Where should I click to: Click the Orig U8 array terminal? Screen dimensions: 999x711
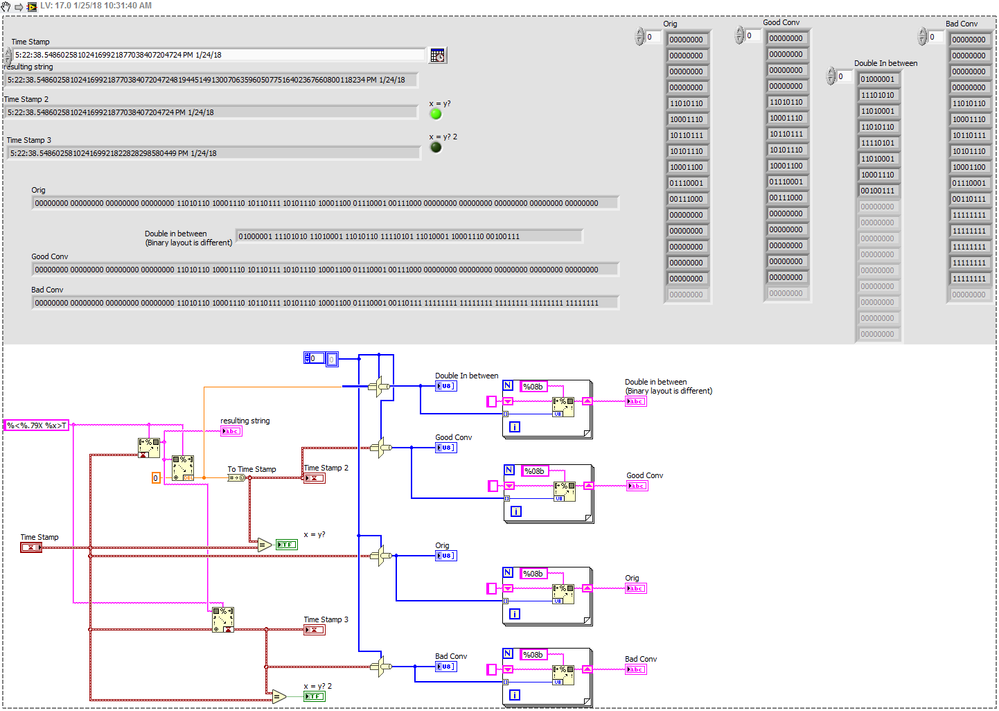click(446, 556)
